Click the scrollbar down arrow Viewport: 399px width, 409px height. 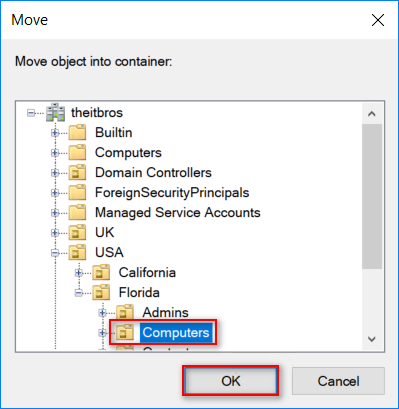(372, 339)
